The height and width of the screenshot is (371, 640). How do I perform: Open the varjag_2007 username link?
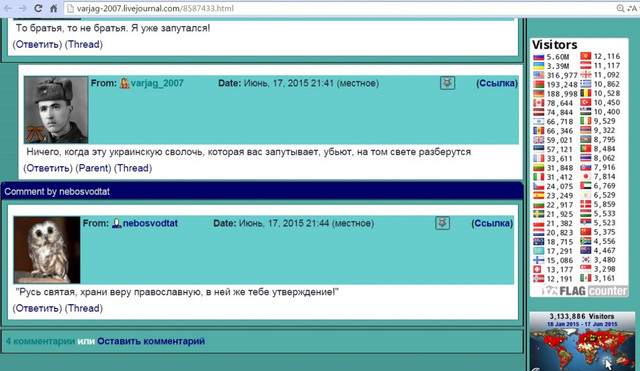click(157, 83)
